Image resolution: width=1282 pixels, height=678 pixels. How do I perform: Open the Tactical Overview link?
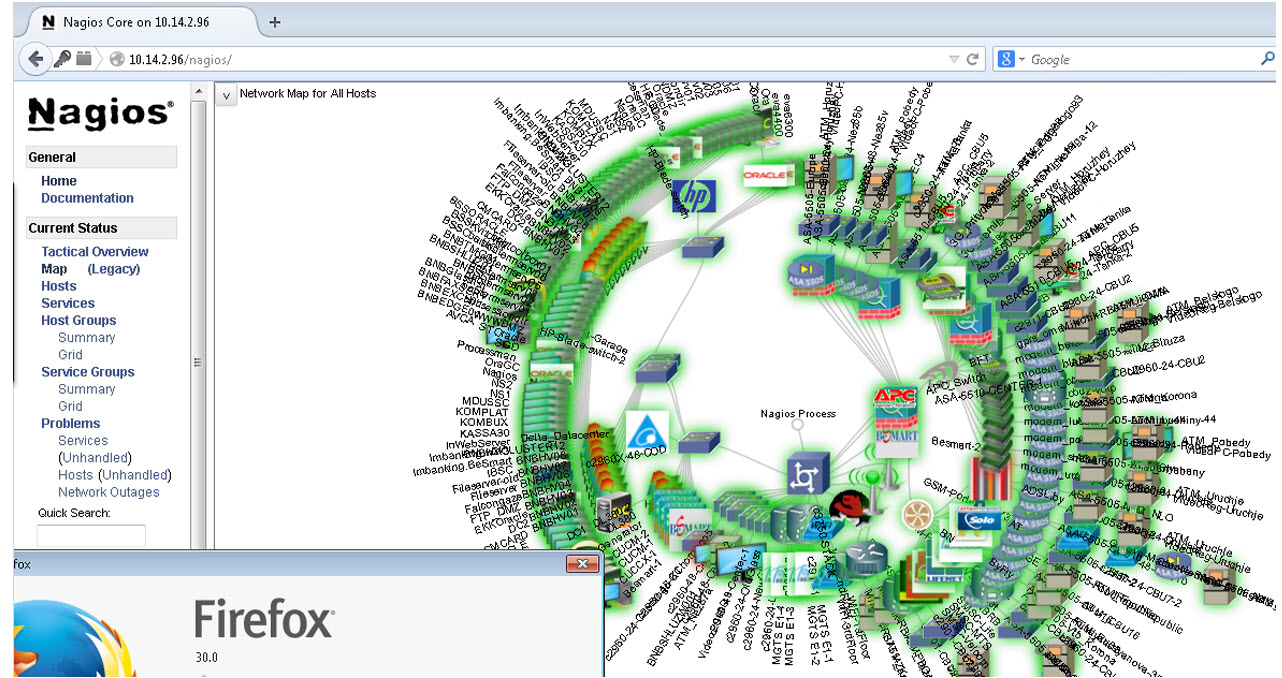tap(95, 252)
